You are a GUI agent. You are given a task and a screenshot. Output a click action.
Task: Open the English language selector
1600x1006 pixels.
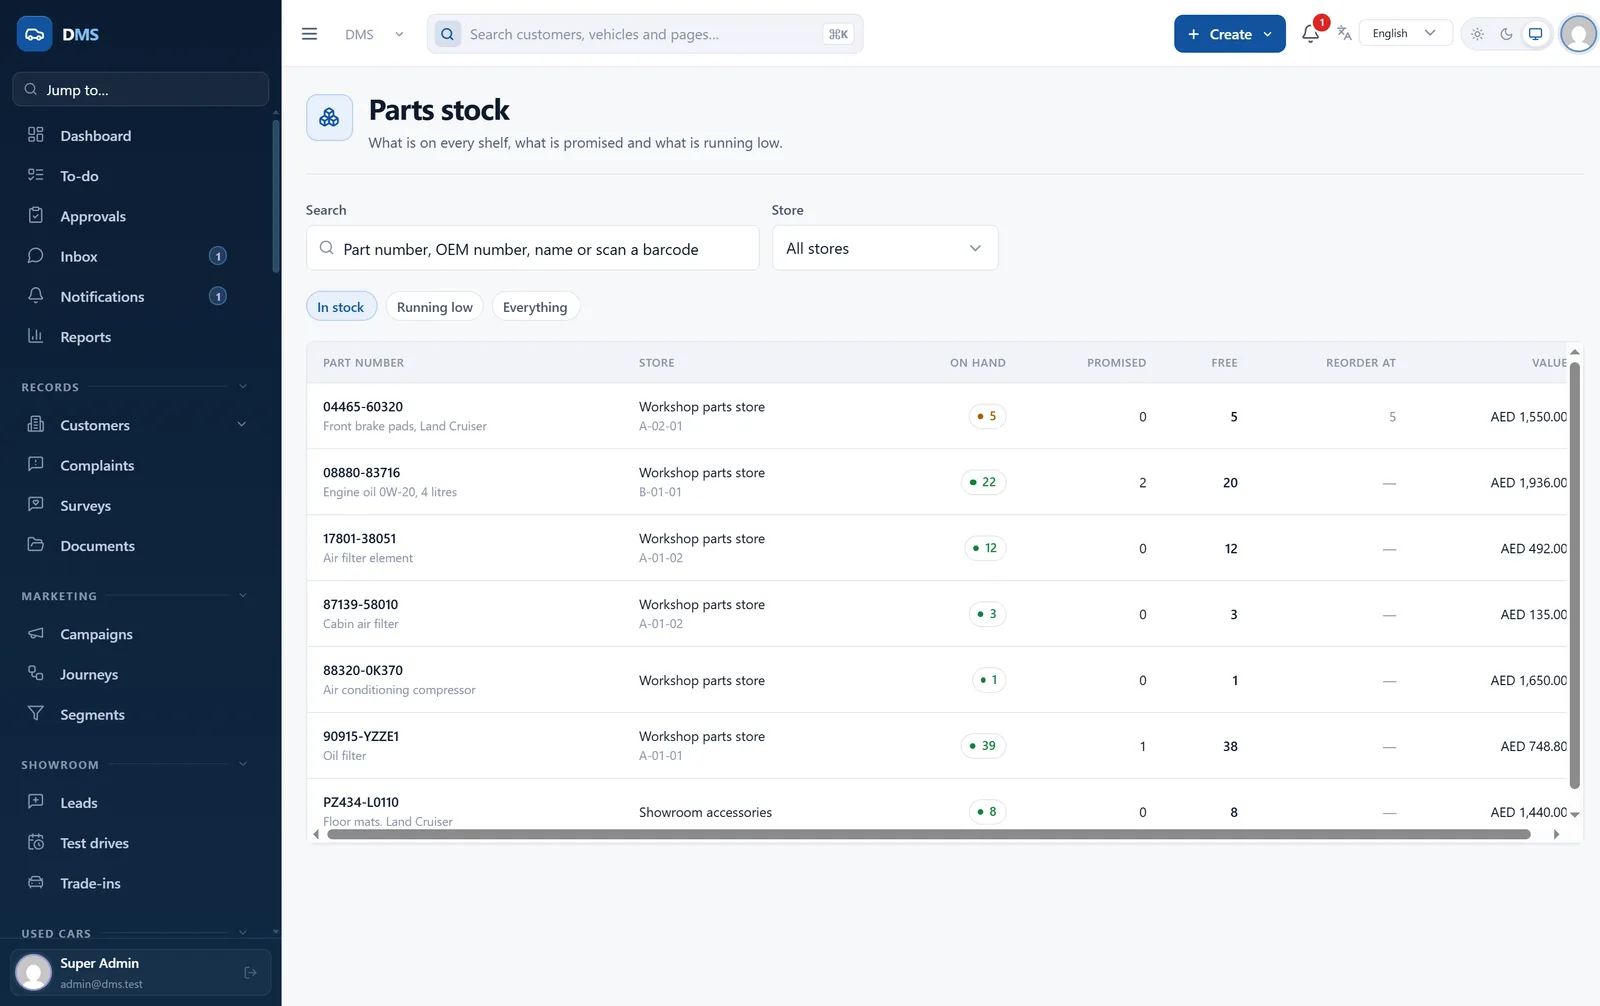click(1405, 33)
